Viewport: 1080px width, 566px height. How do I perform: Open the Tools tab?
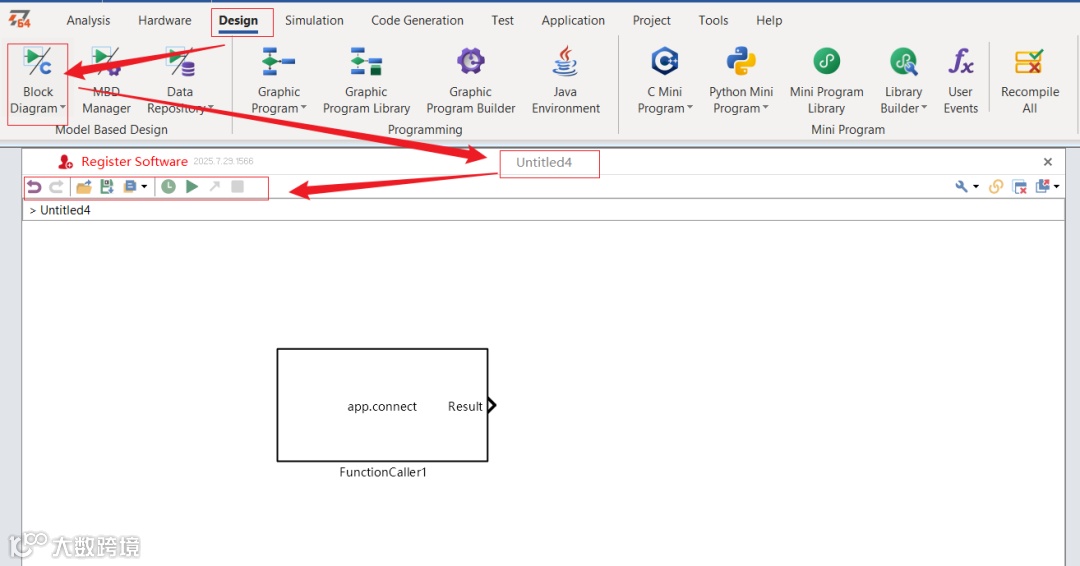[713, 21]
